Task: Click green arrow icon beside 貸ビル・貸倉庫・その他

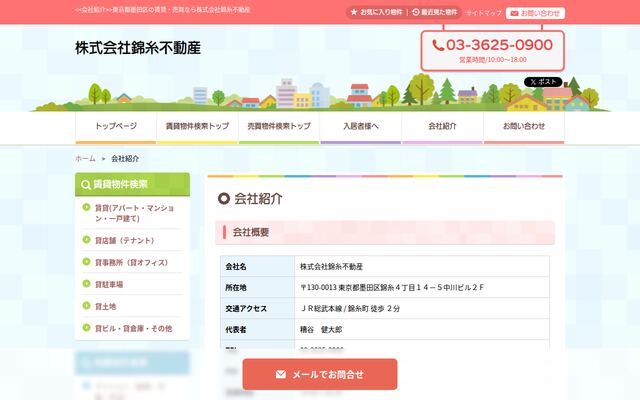Action: coord(86,328)
